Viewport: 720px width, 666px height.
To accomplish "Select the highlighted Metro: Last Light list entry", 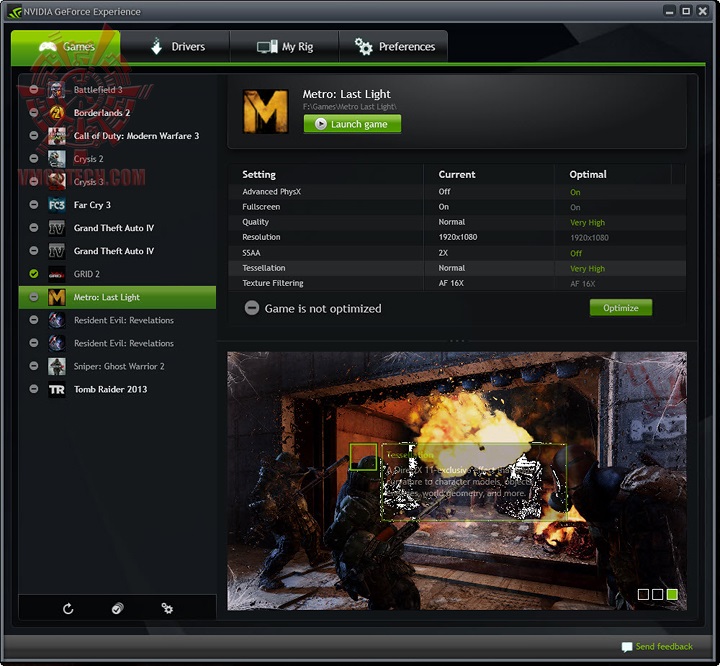I will (x=117, y=297).
